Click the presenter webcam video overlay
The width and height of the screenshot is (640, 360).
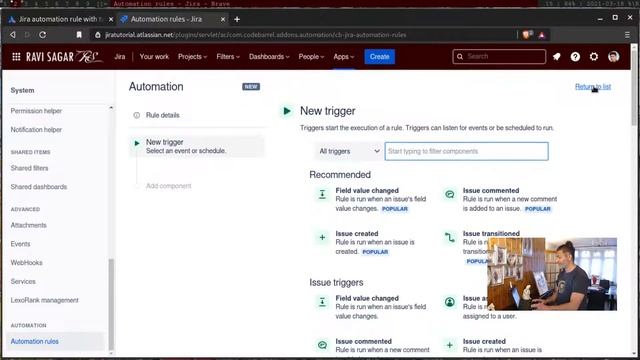[552, 274]
